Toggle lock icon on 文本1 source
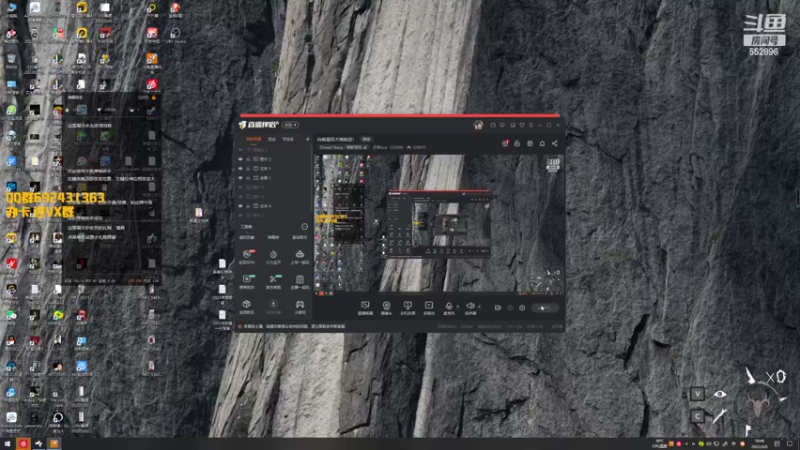 [248, 168]
